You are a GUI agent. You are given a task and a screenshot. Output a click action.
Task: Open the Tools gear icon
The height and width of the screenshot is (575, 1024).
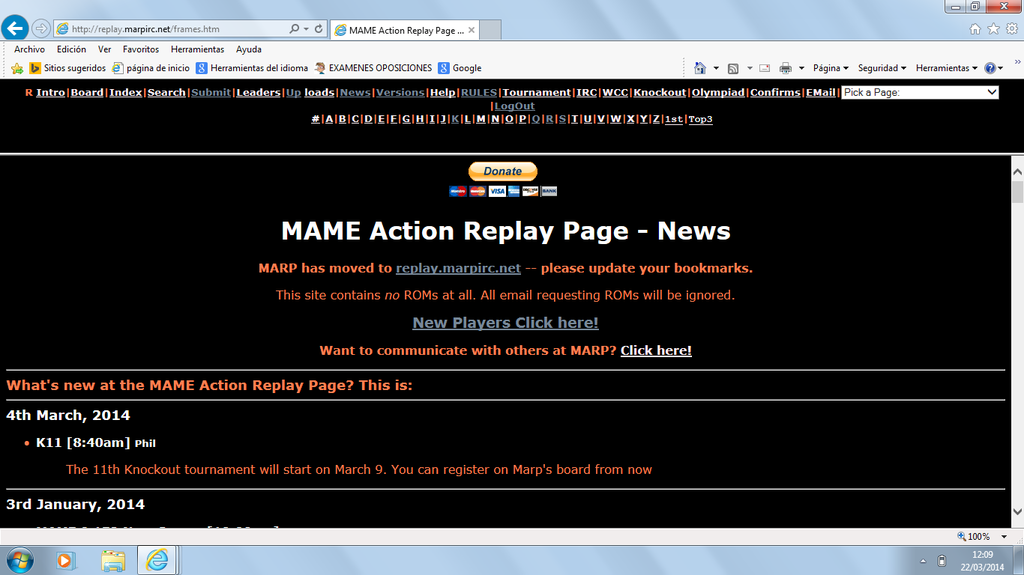pos(1012,29)
